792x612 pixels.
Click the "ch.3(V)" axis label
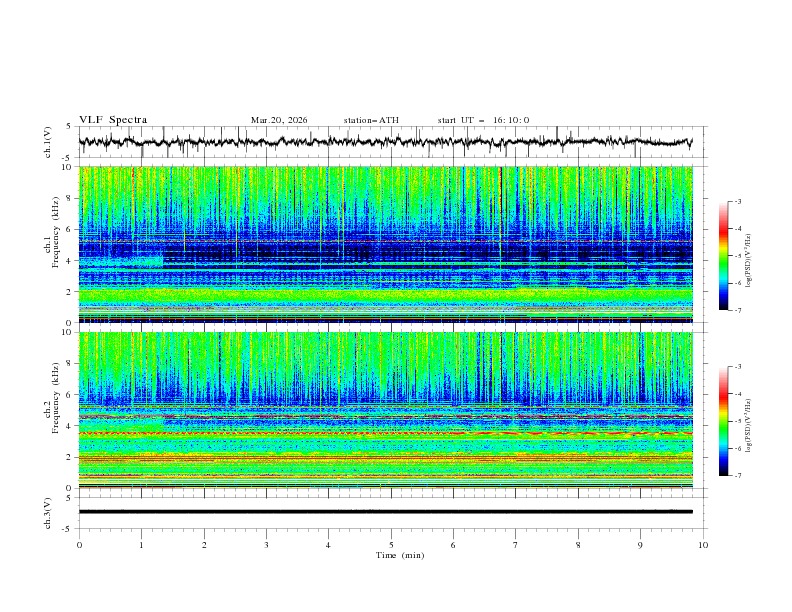tap(48, 513)
